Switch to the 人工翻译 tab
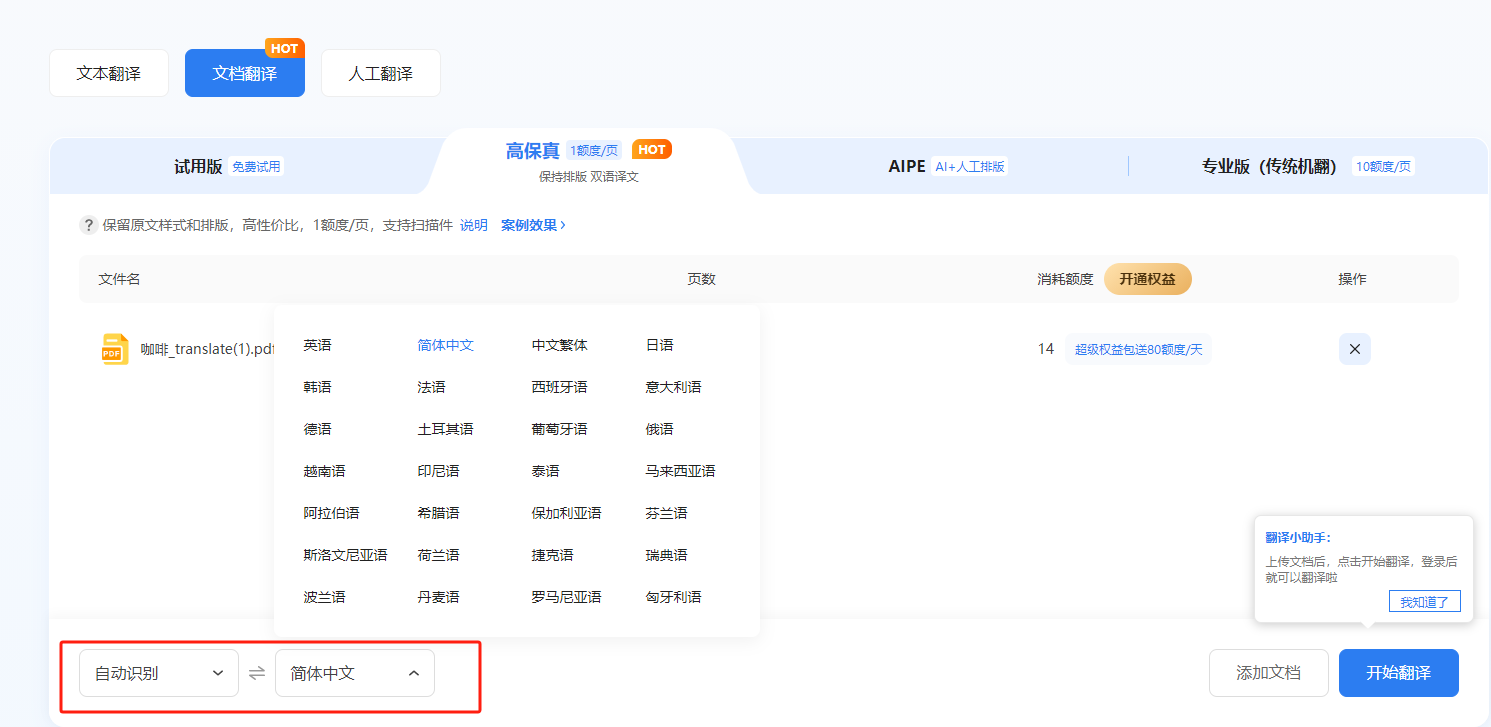The height and width of the screenshot is (727, 1491). pos(380,73)
